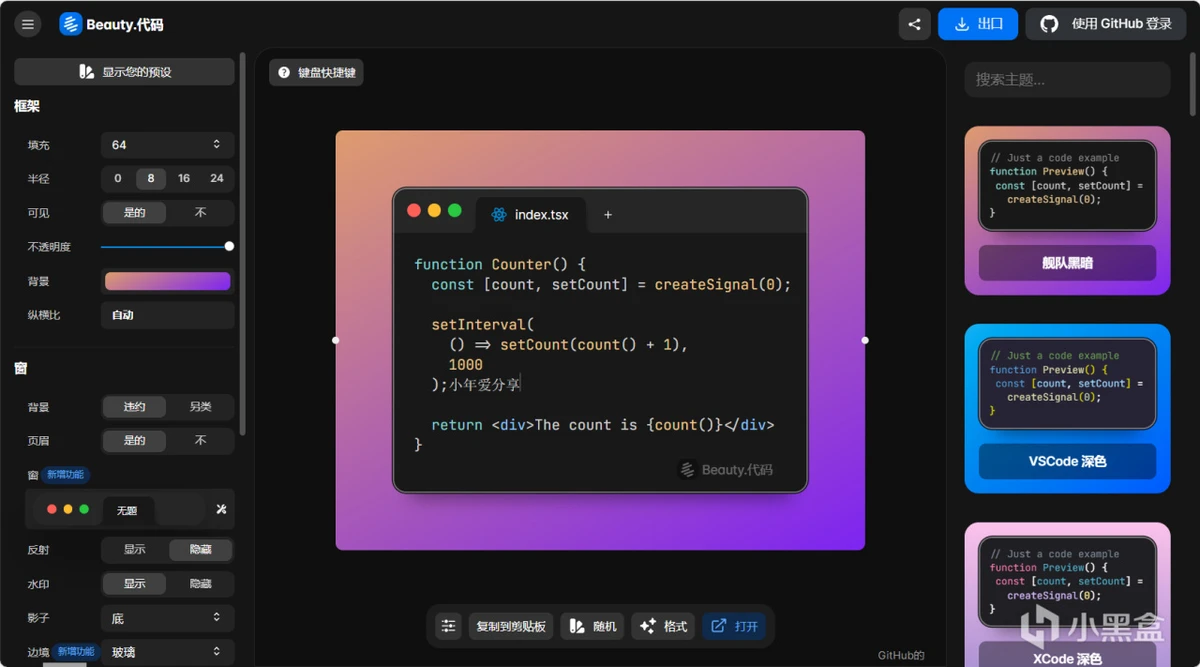The width and height of the screenshot is (1200, 667).
Task: Select 显示 for the reflection option
Action: point(135,549)
